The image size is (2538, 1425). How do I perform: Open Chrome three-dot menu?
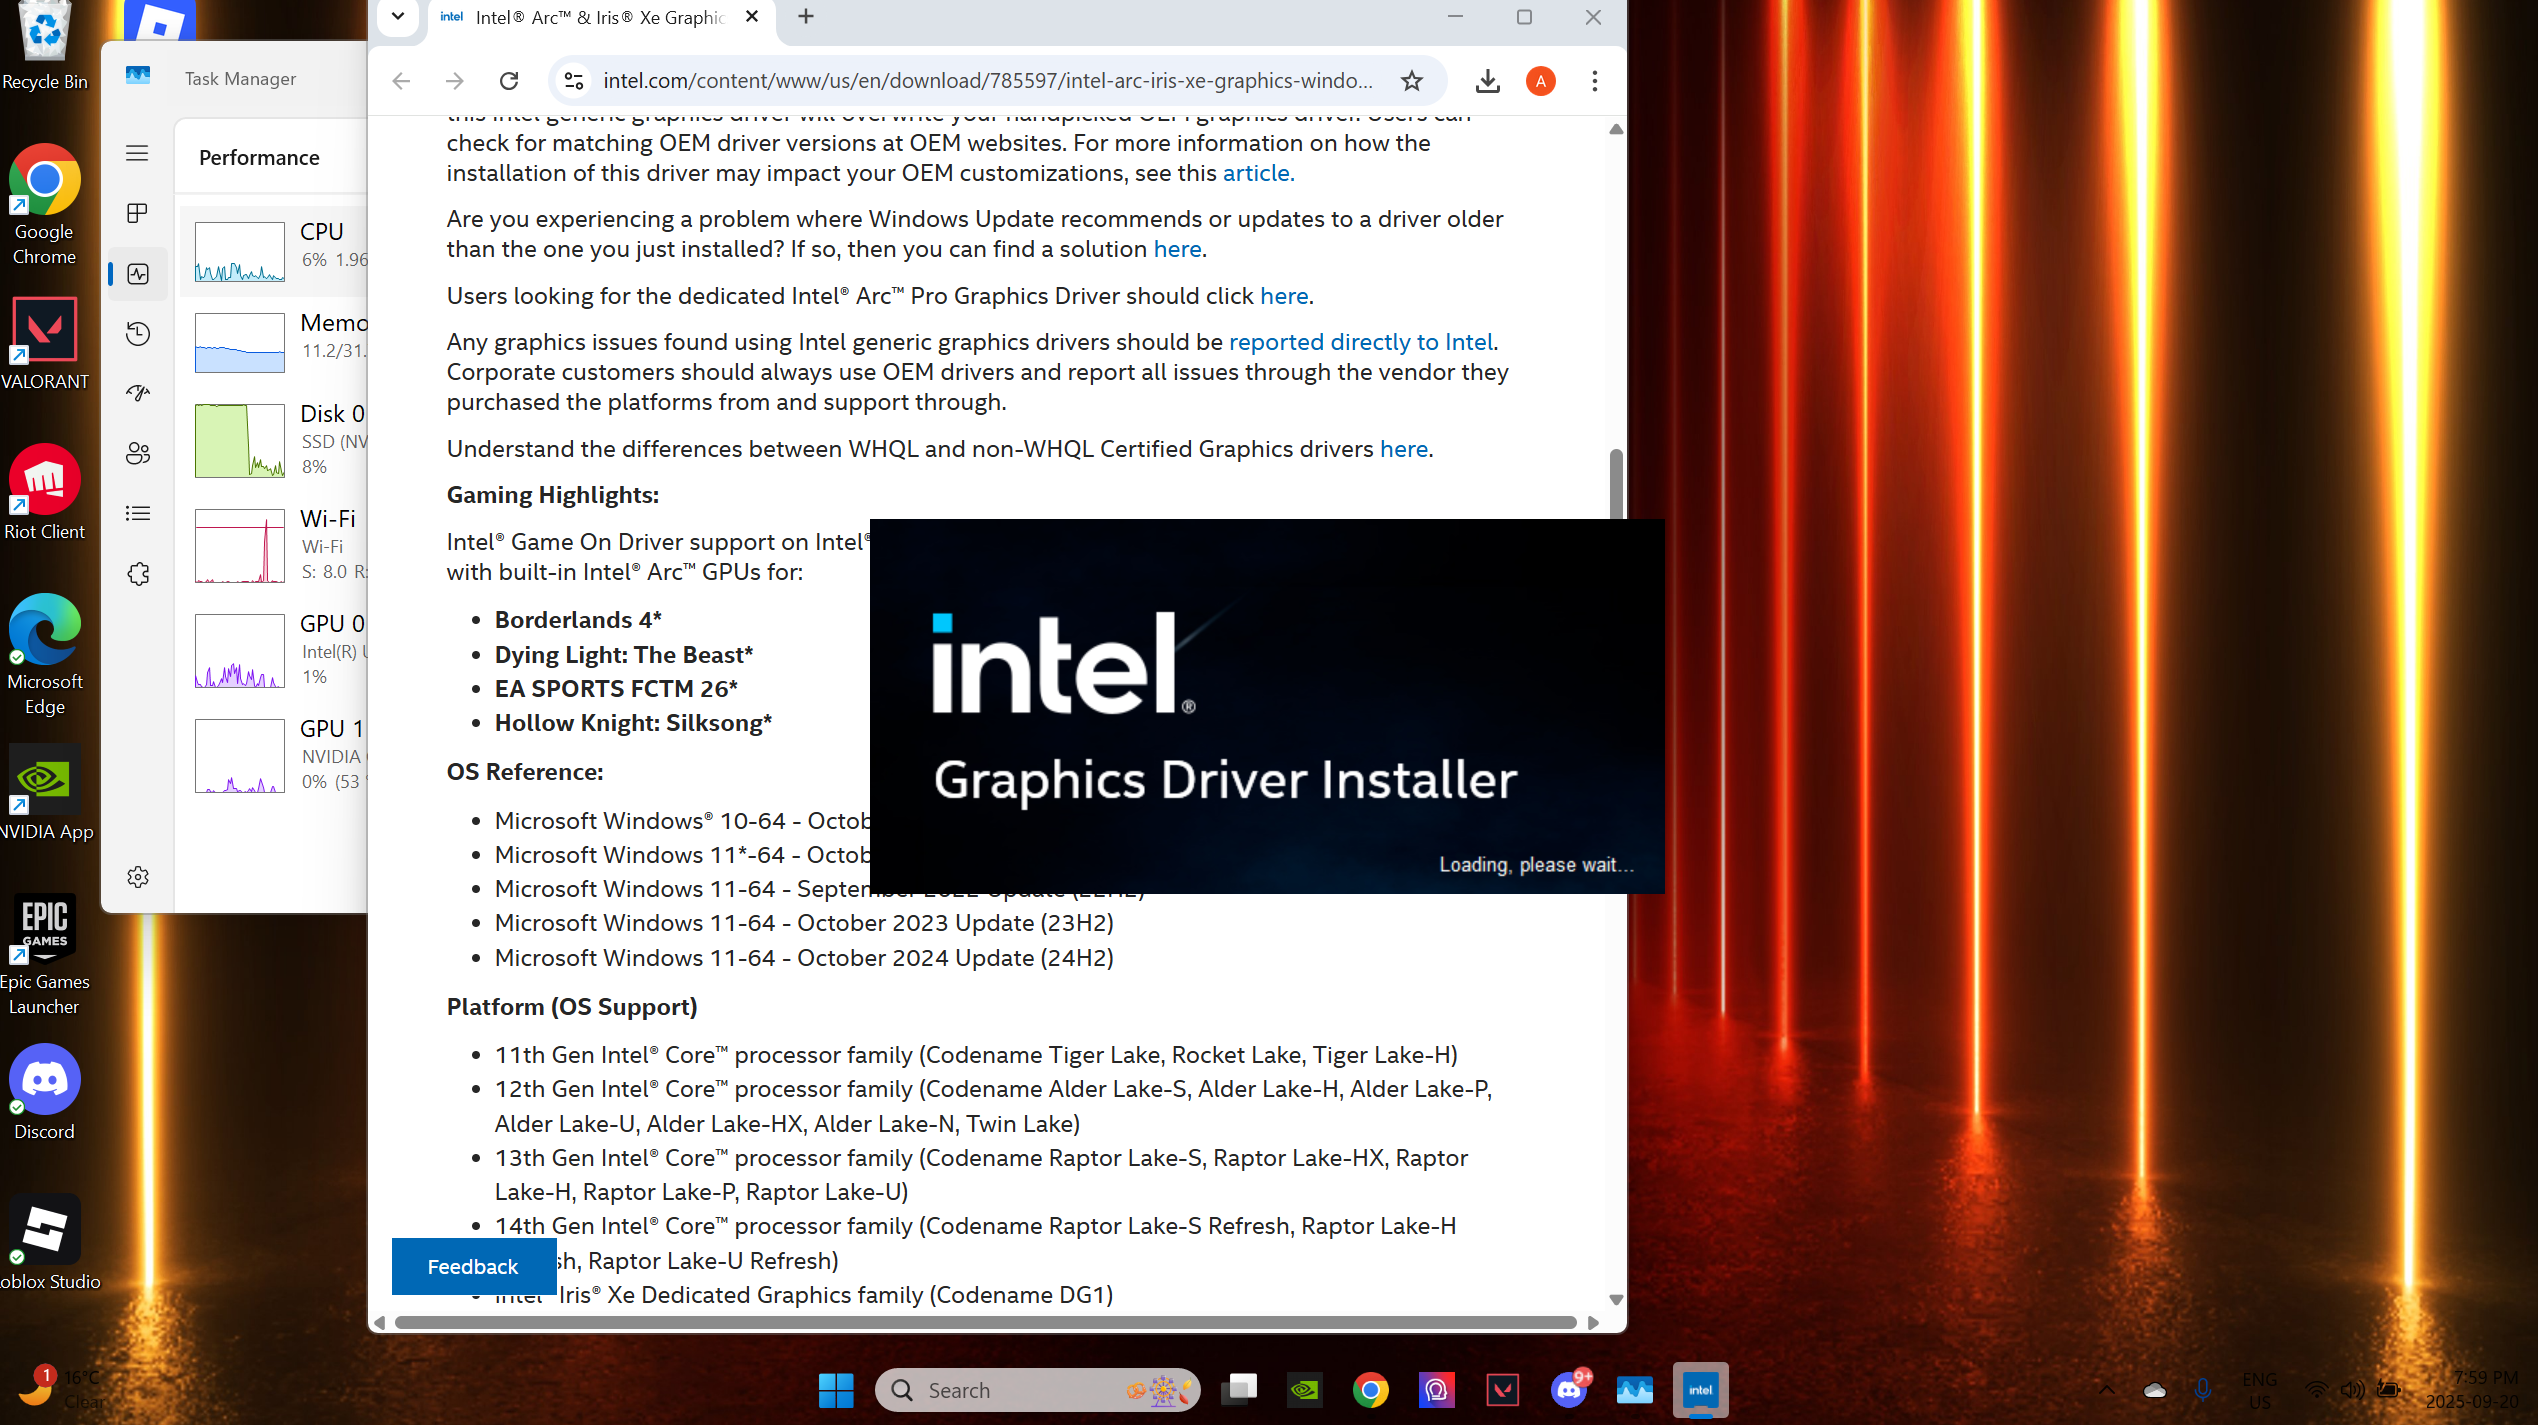(x=1594, y=81)
